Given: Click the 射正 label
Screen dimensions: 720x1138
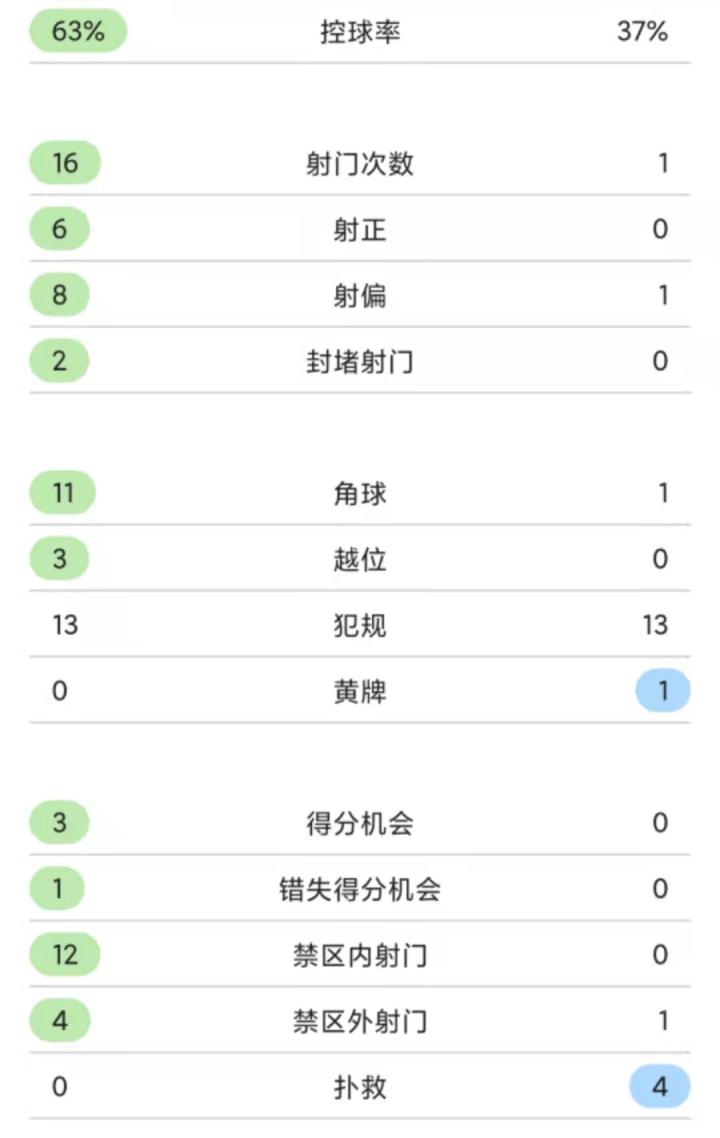Looking at the screenshot, I should 360,230.
